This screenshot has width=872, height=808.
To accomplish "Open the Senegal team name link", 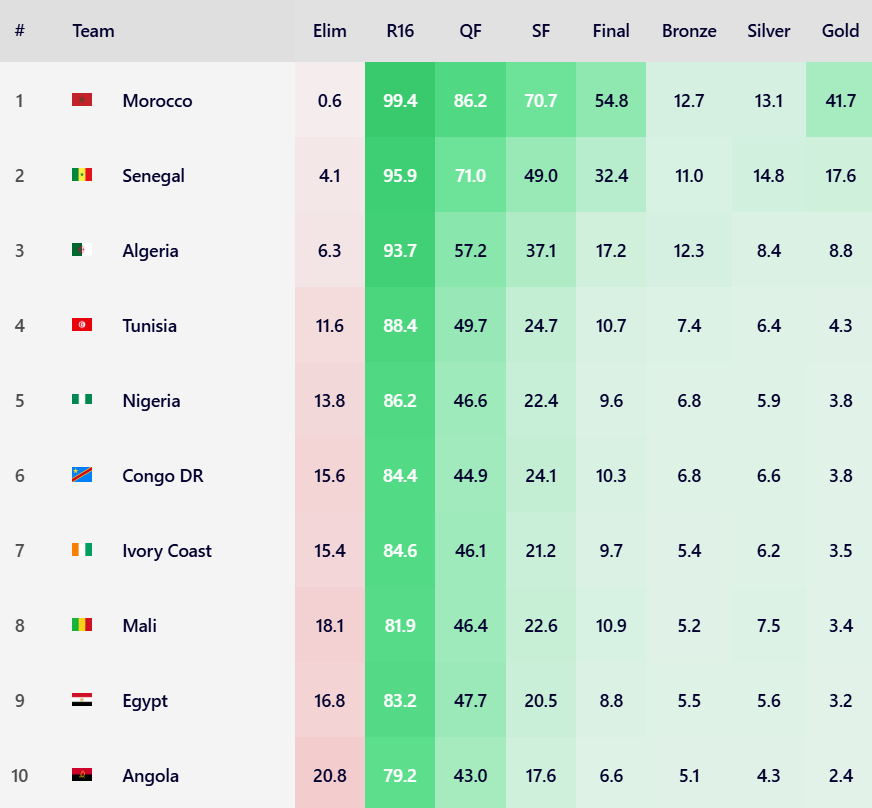I will (x=153, y=176).
